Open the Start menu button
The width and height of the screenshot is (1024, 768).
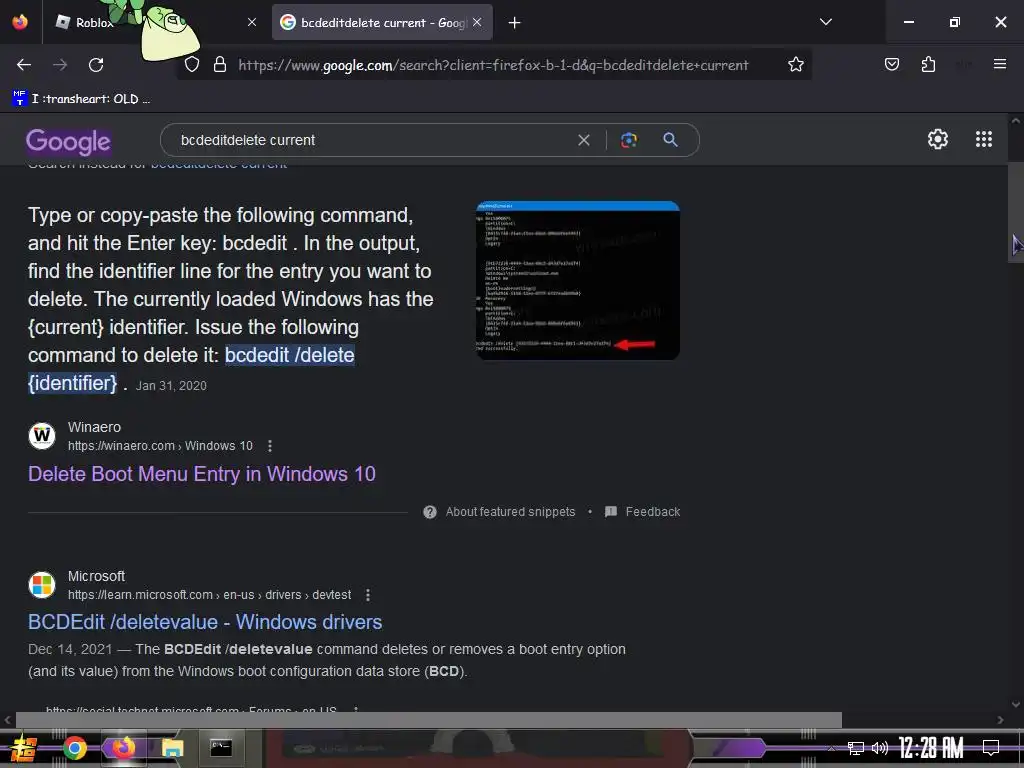(23, 748)
